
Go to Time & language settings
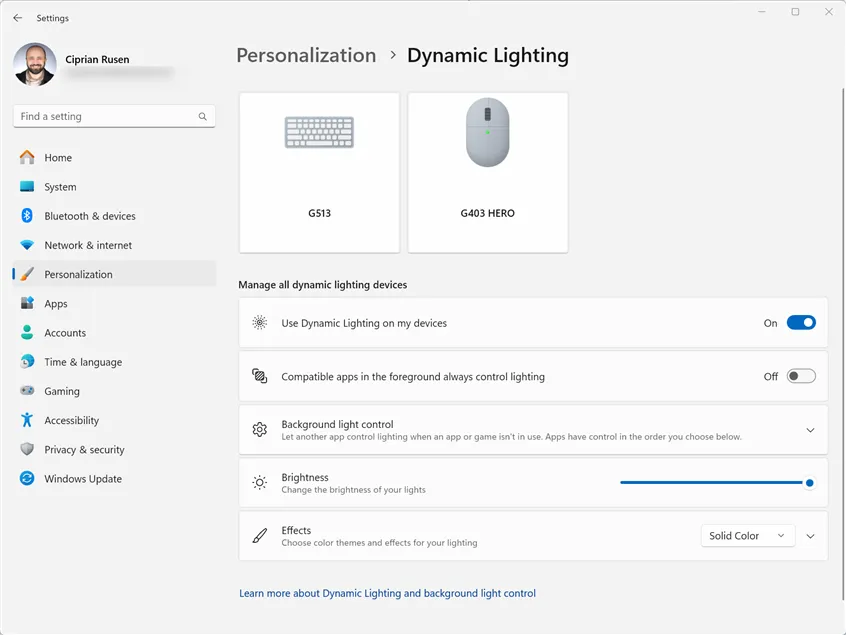point(83,362)
